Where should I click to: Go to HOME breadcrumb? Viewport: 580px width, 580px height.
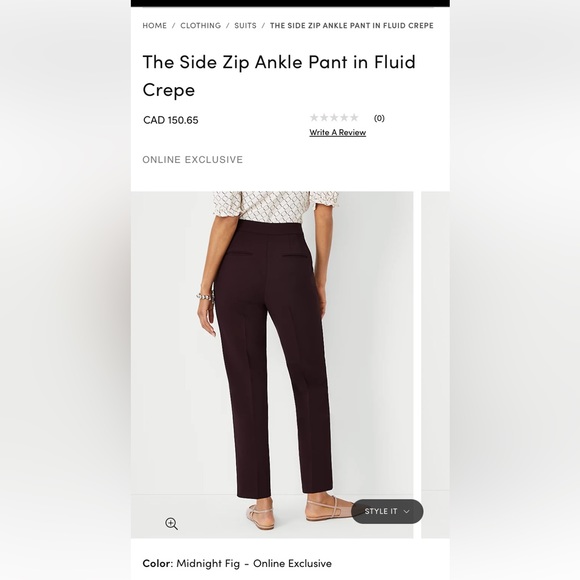tap(155, 26)
